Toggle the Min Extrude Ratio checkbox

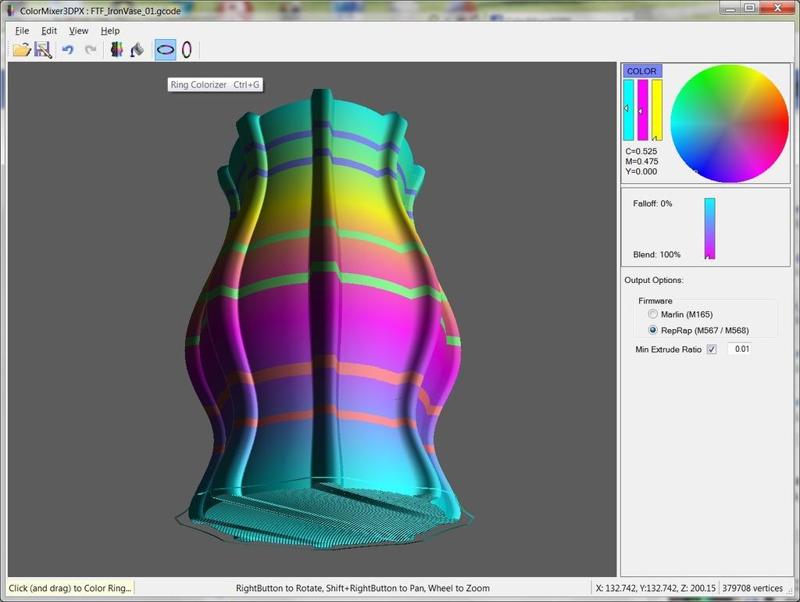712,349
